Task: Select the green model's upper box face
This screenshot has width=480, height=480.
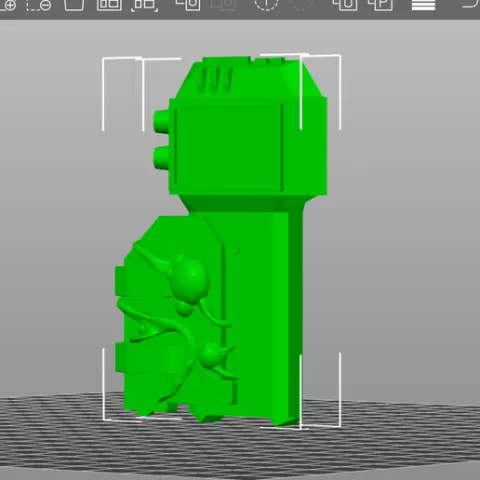Action: (x=228, y=148)
